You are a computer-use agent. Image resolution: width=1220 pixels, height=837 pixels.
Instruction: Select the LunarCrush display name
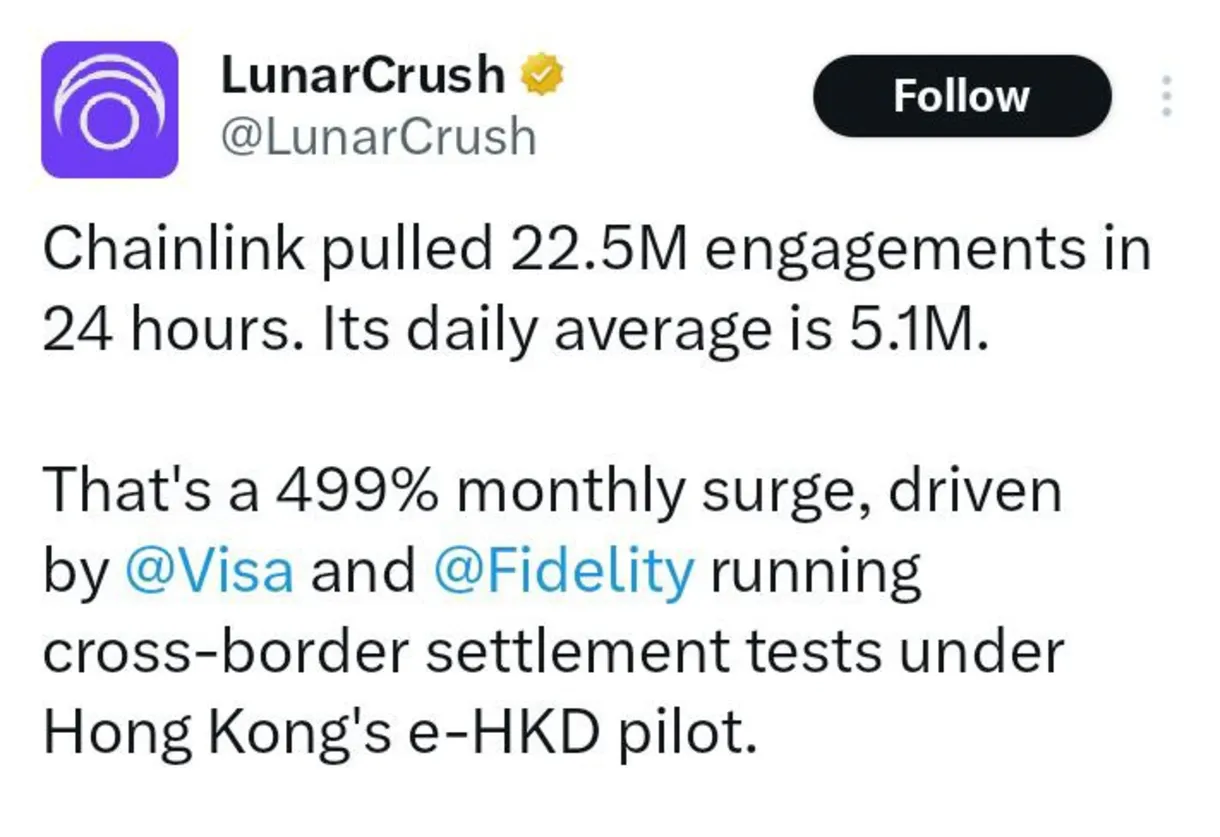click(362, 72)
